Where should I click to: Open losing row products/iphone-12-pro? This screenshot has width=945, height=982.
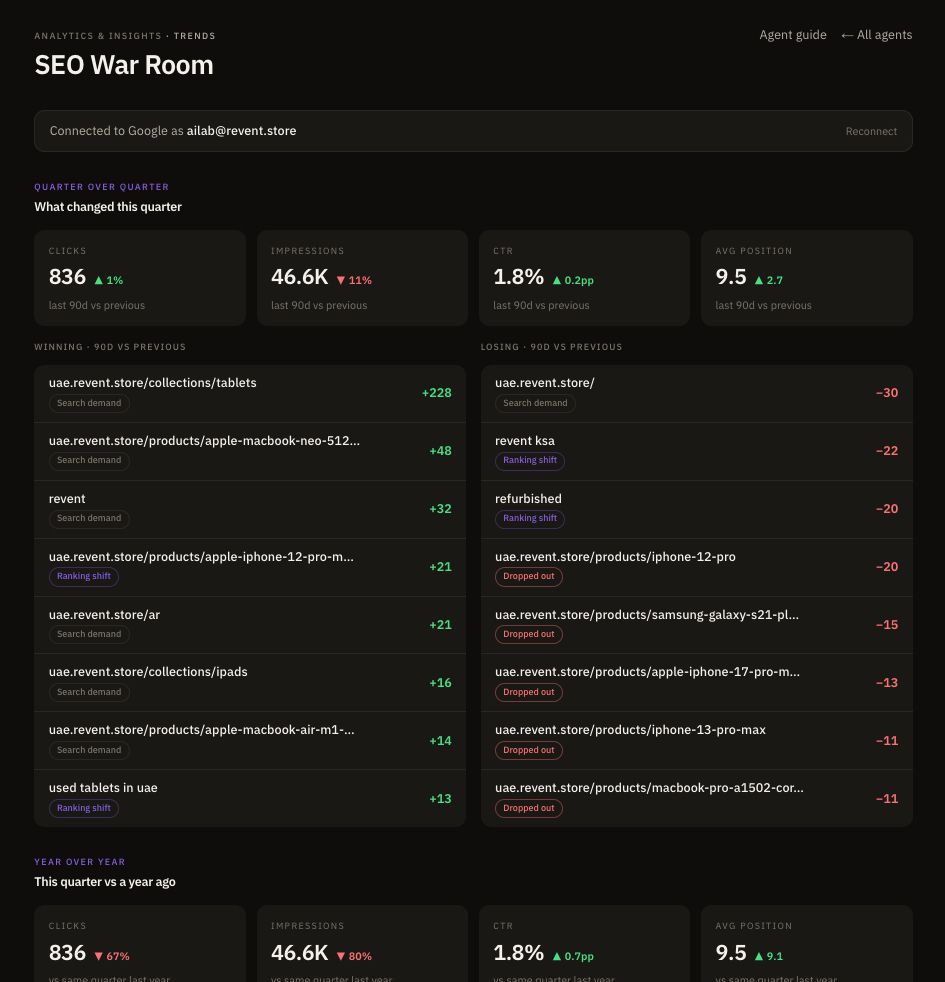pyautogui.click(x=696, y=567)
